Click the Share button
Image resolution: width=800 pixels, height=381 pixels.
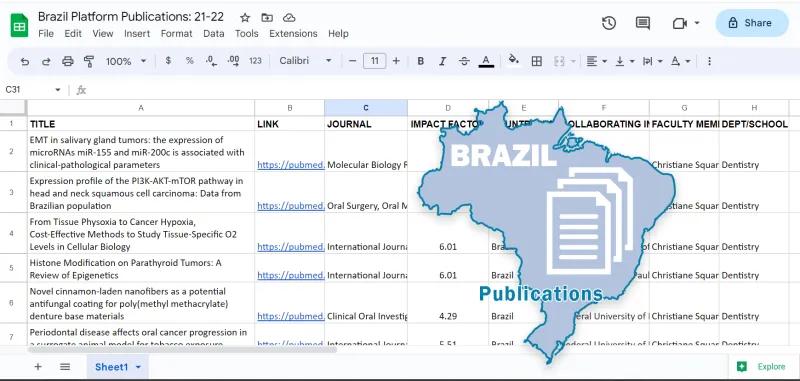coord(752,23)
